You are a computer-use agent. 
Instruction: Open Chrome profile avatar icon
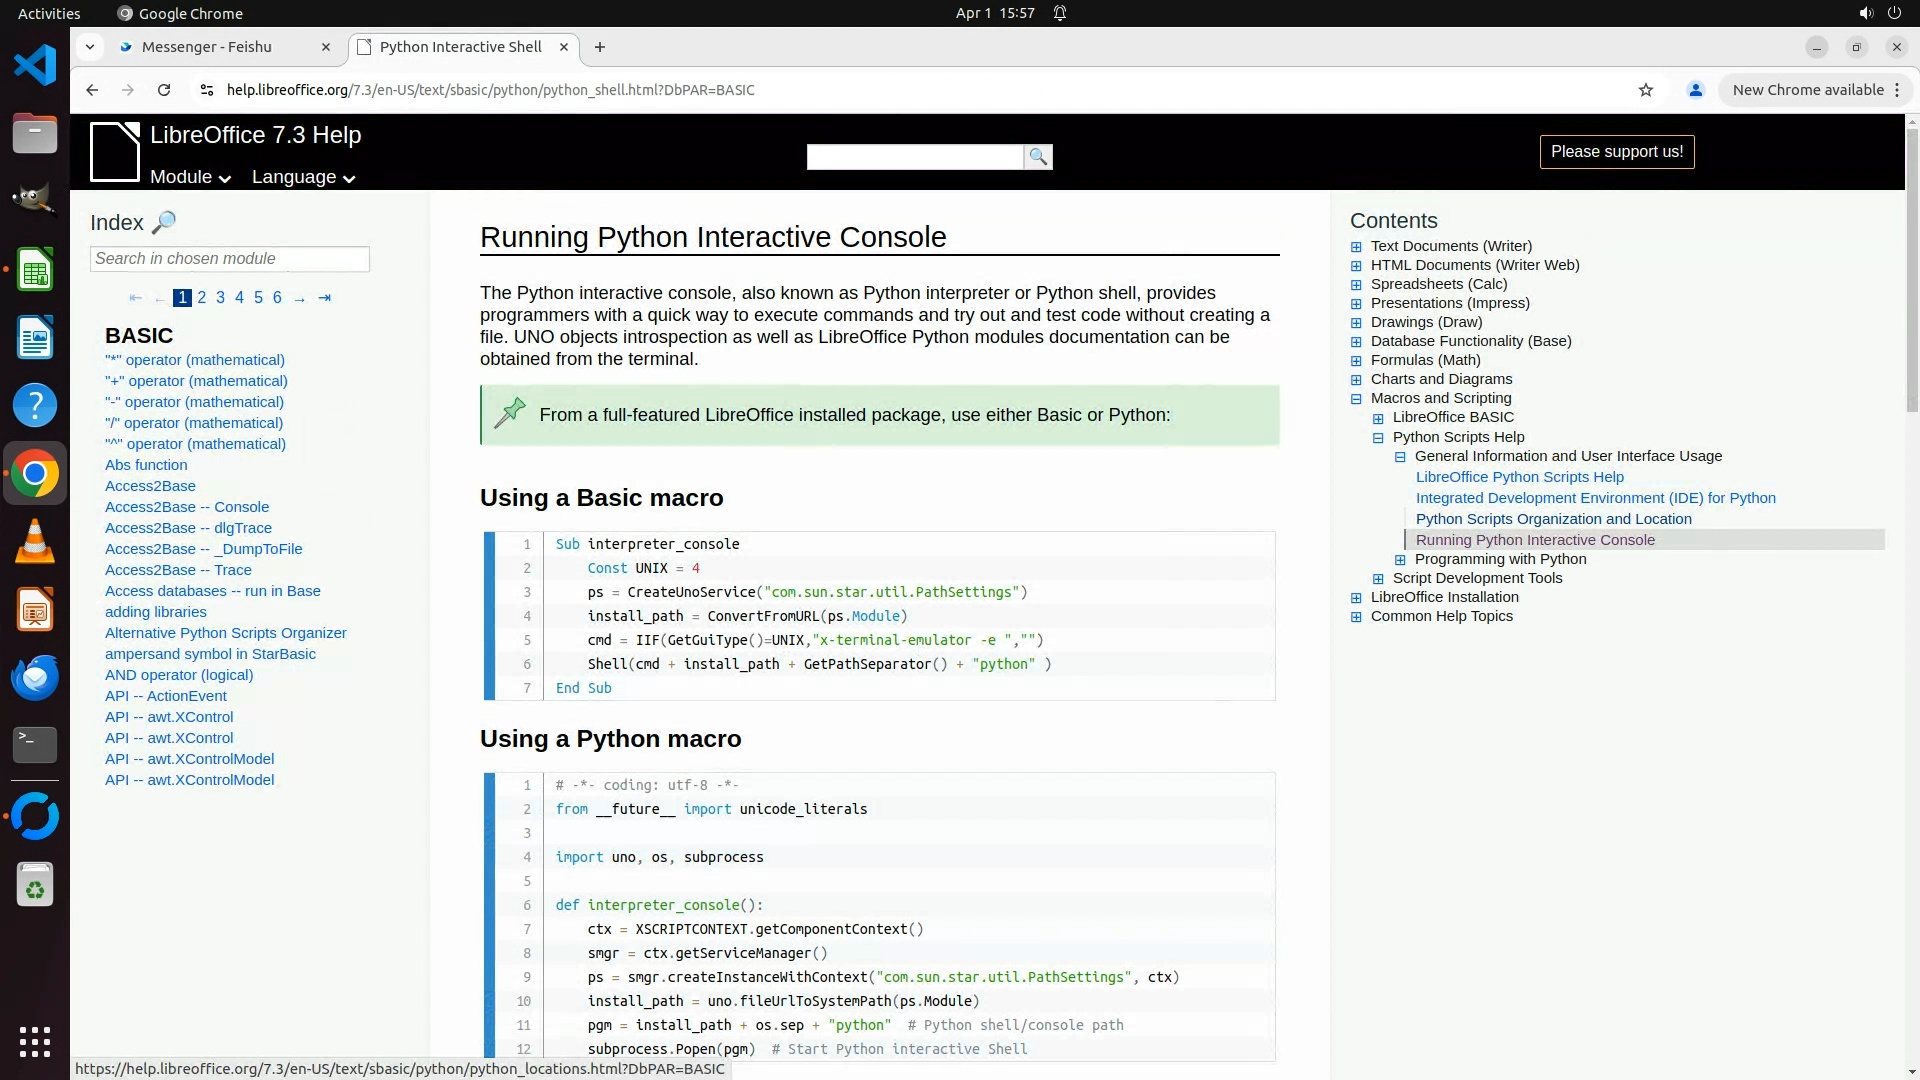tap(1695, 90)
